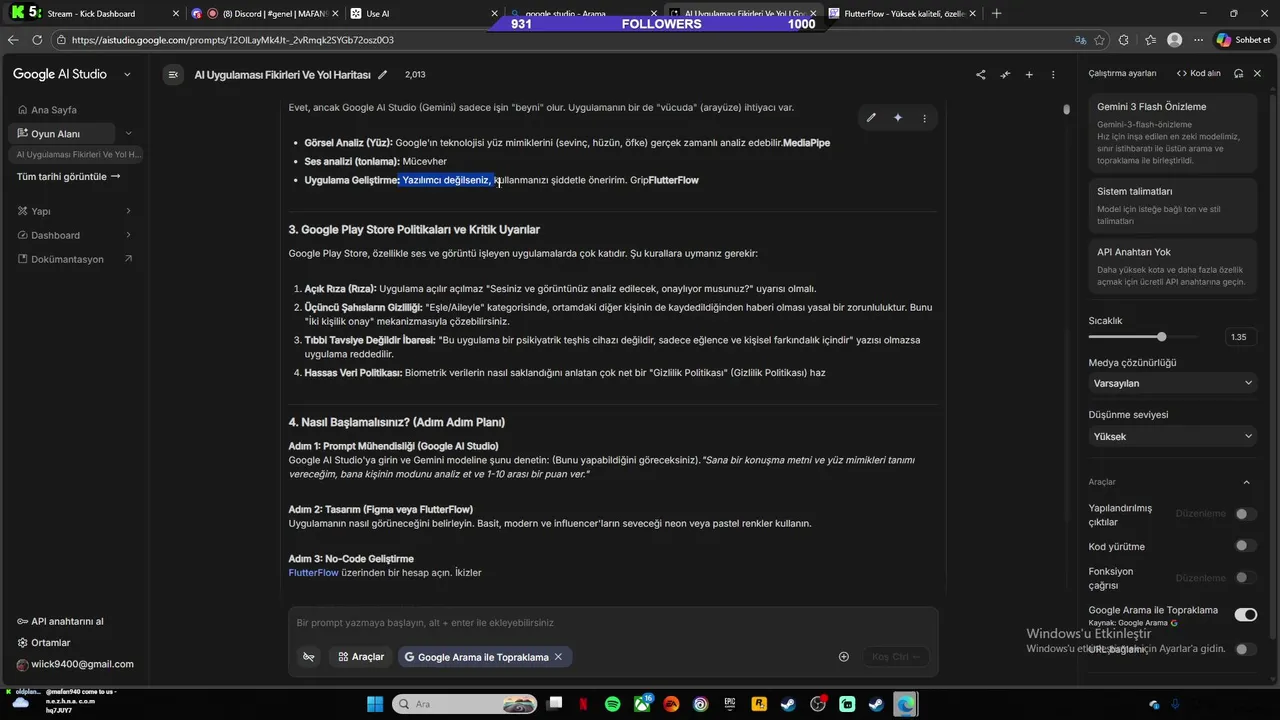Open the Oyun Alanı sidebar item

[x=62, y=134]
